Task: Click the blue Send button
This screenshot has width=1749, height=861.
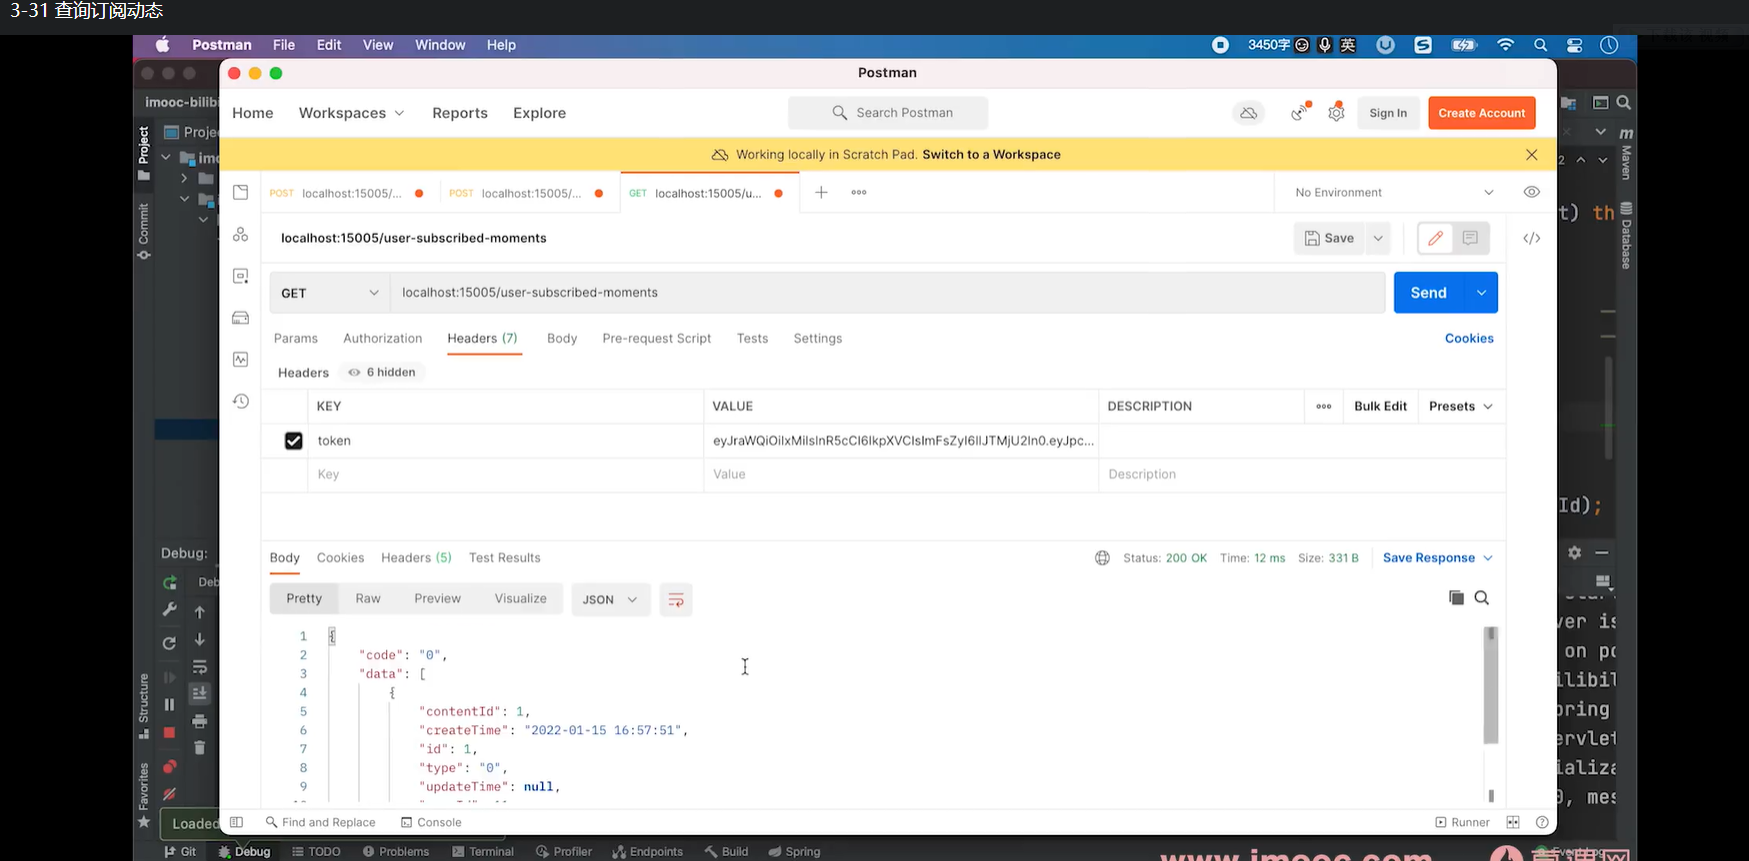Action: click(x=1429, y=293)
